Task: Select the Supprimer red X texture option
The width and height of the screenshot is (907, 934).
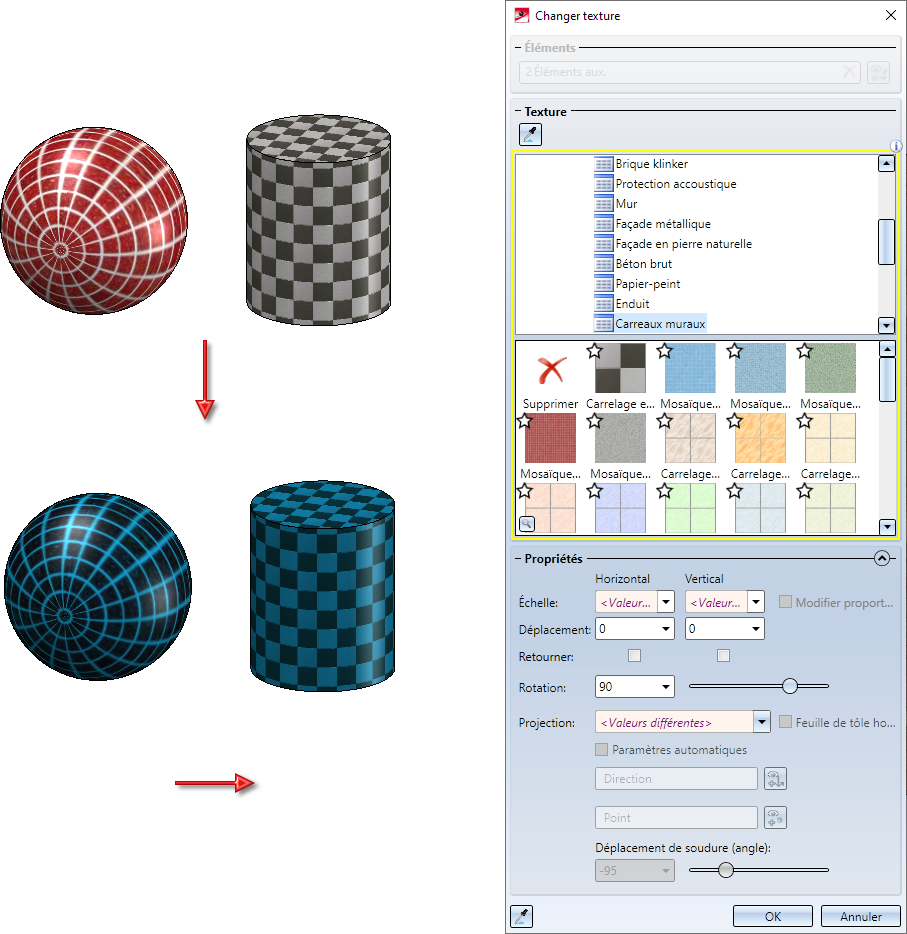Action: click(x=551, y=370)
